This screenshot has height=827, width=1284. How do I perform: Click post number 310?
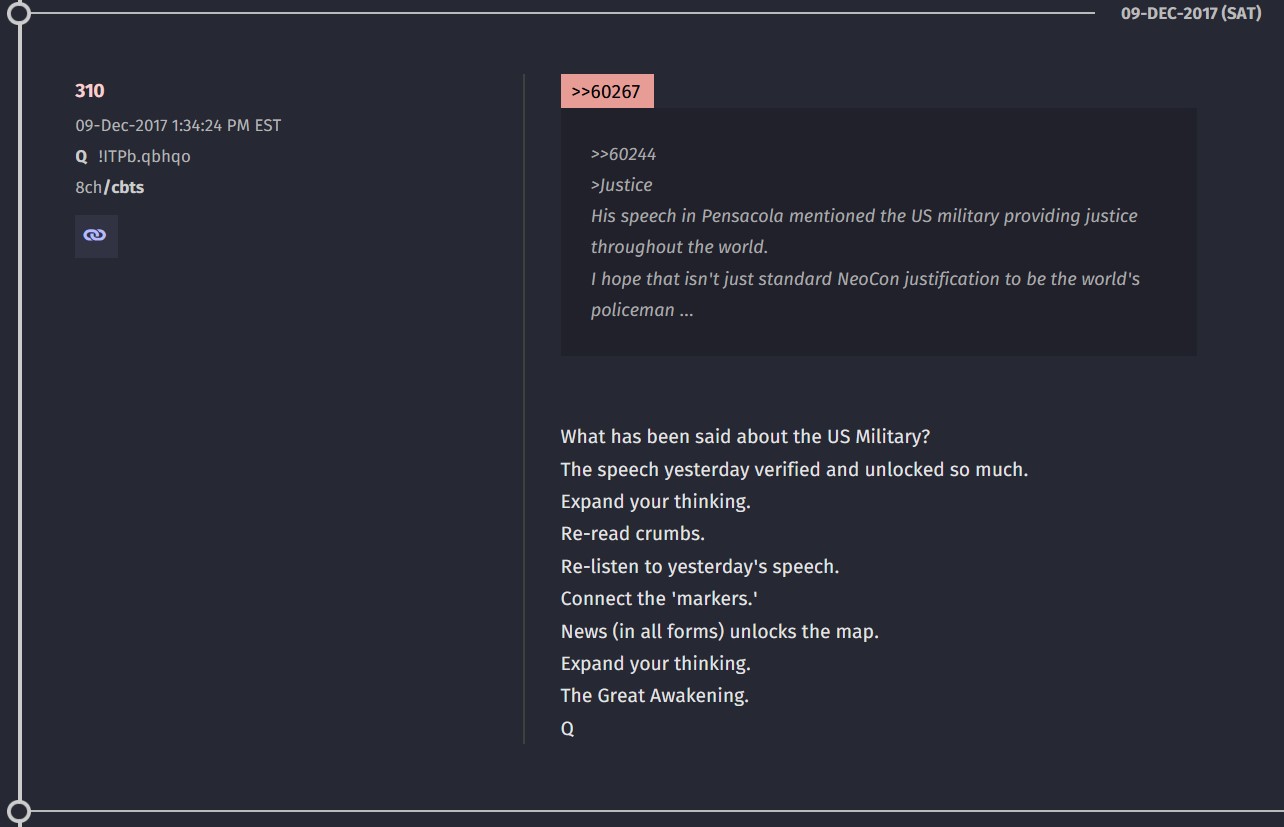90,91
